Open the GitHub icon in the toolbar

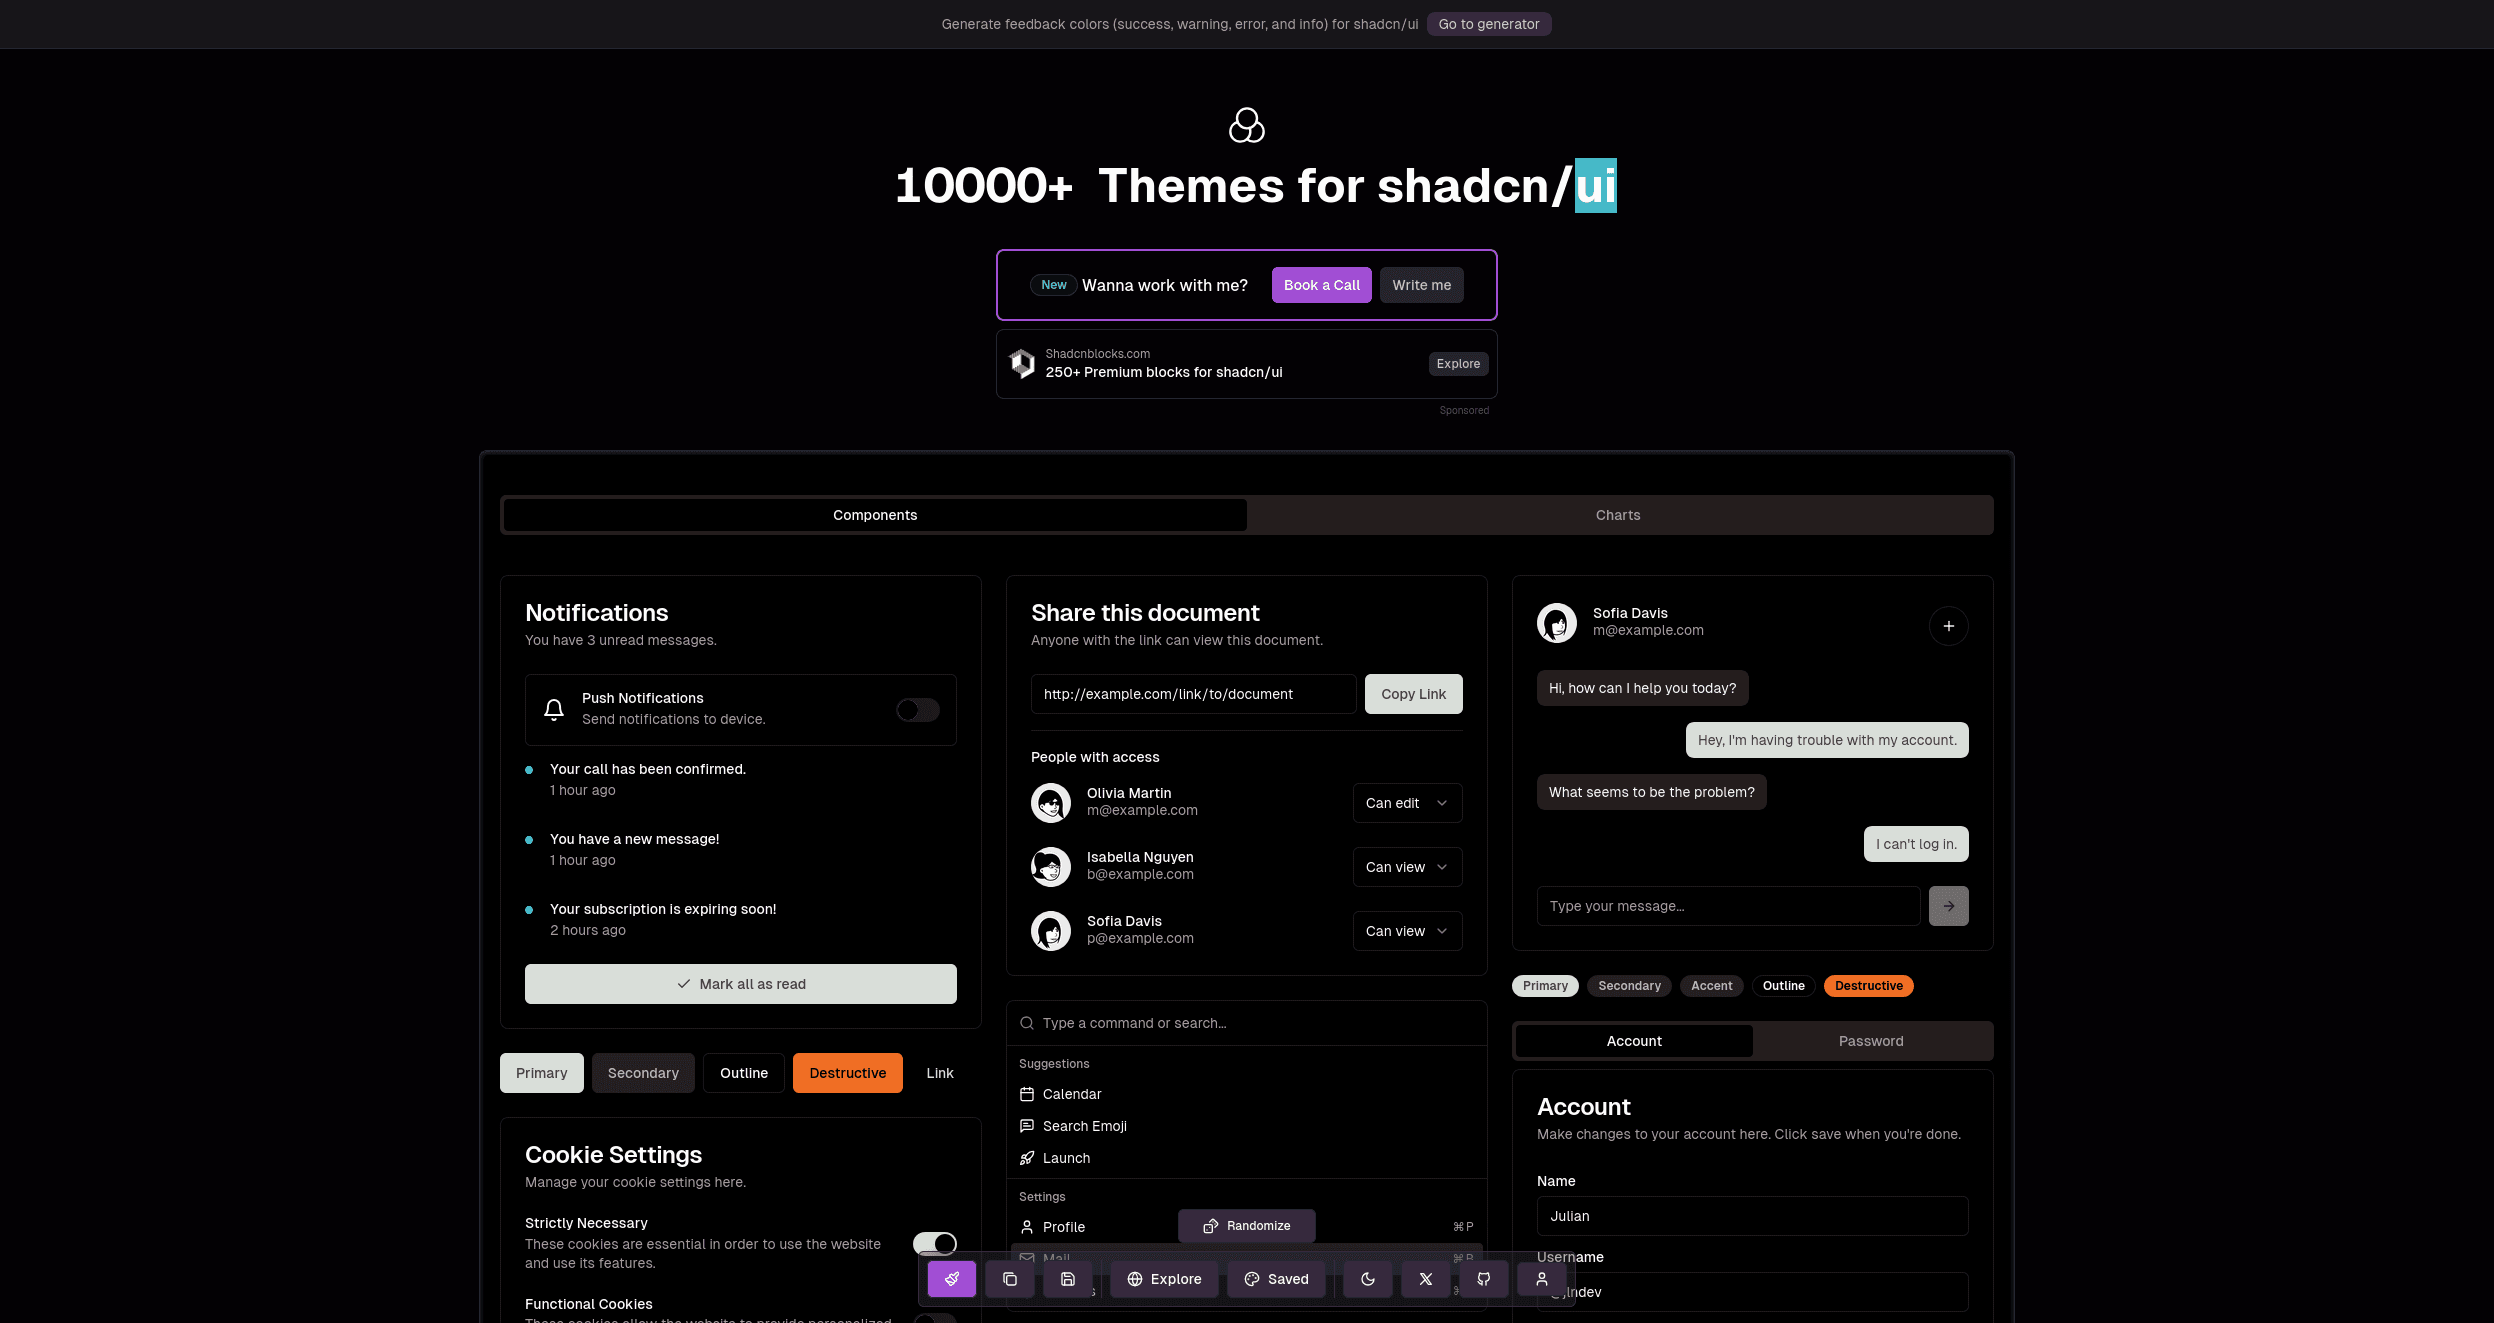1483,1279
